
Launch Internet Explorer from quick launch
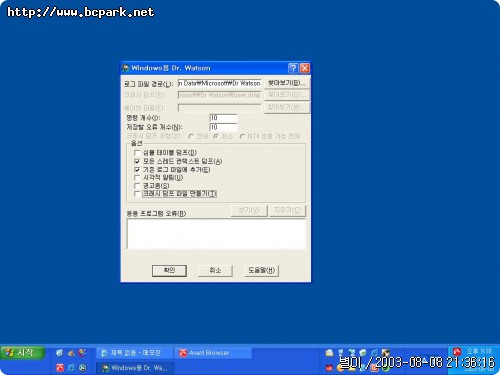[71, 368]
